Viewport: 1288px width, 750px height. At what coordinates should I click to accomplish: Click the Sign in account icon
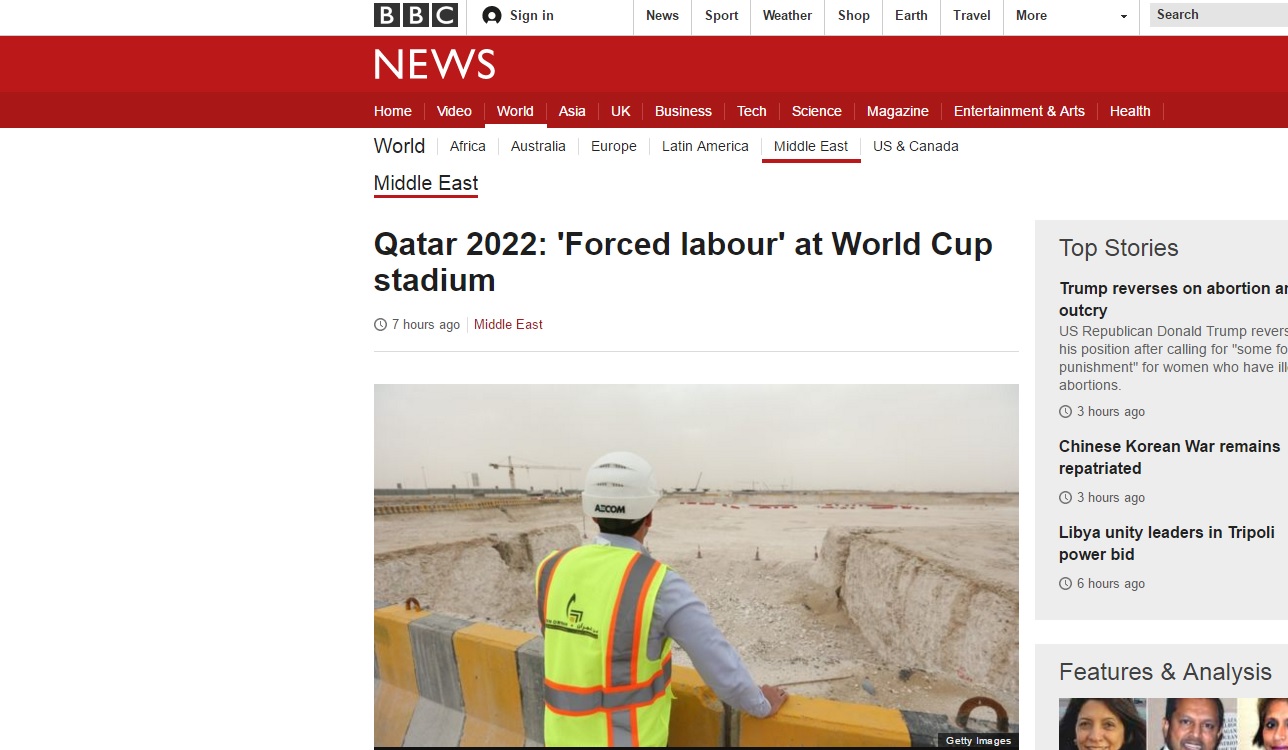(491, 15)
